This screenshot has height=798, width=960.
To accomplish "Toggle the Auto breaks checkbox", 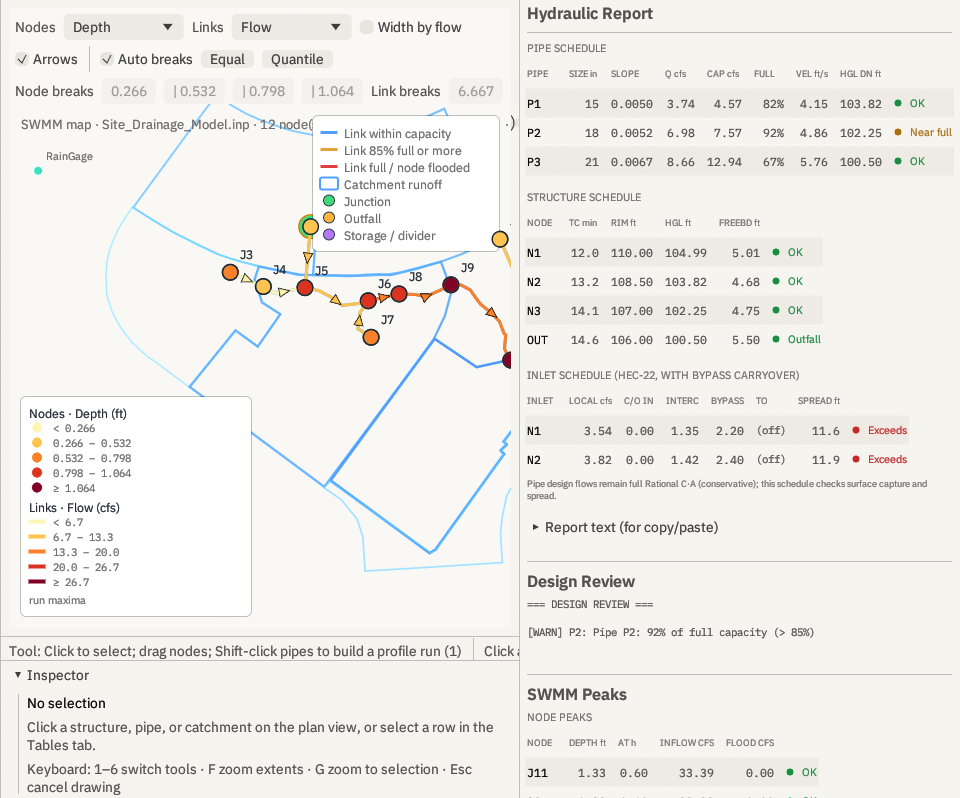I will (x=107, y=59).
